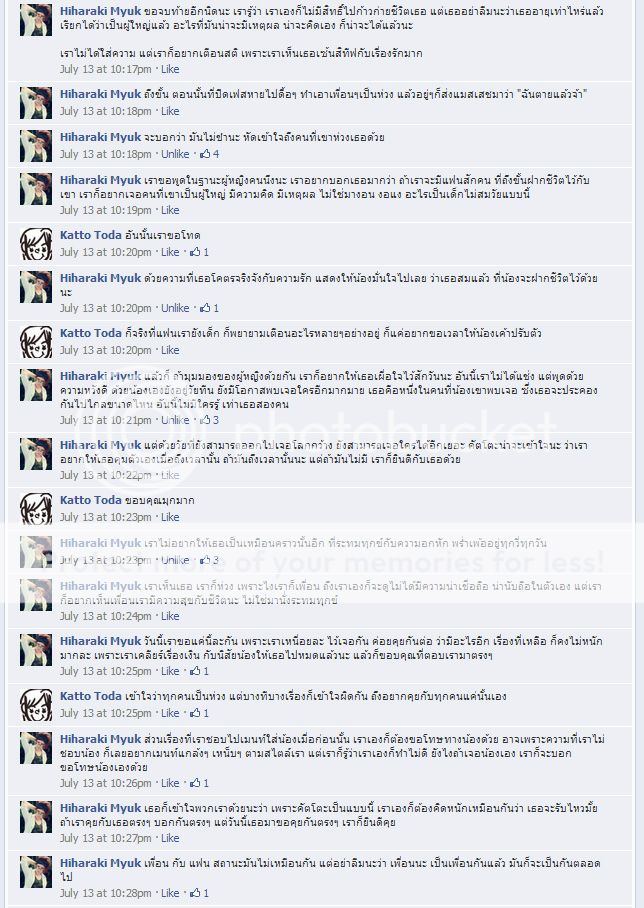Screen dimensions: 644x908
Task: Open likes icon on Katto Toda's 10:20pm comment with 1 like
Action: 195,252
